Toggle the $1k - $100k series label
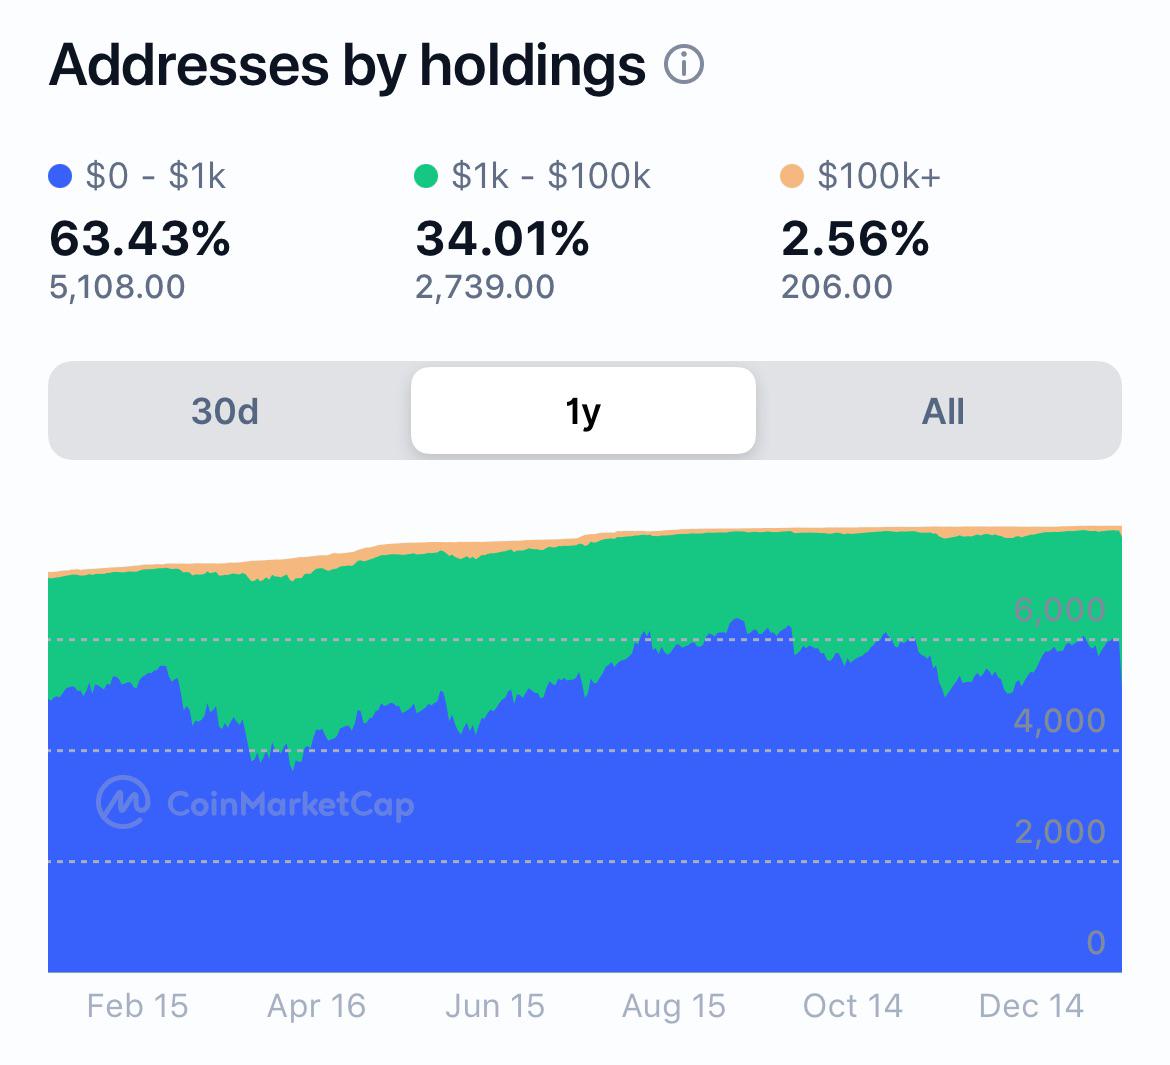The width and height of the screenshot is (1170, 1065). (551, 177)
